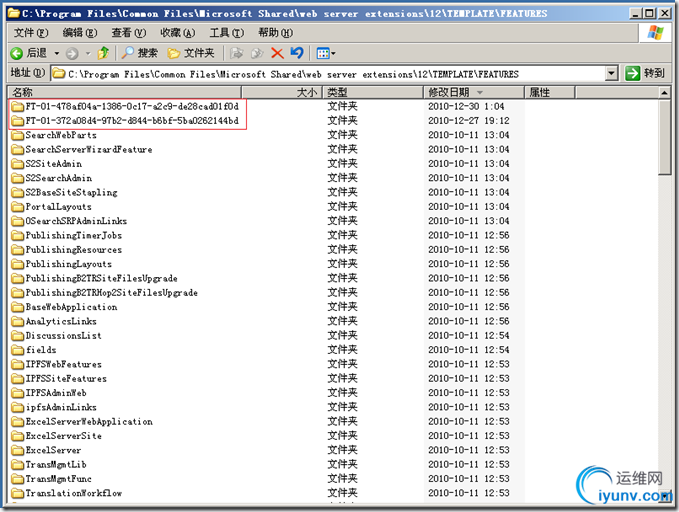
Task: Select the PublishingB2TRHop2SiteFilesUpgrade folder icon
Action: [18, 292]
